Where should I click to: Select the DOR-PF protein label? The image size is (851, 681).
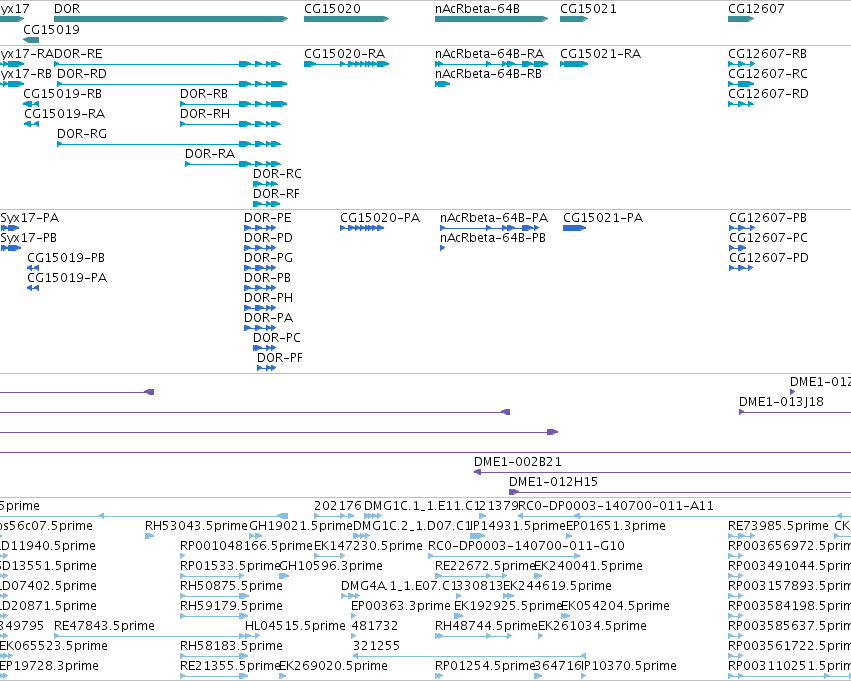[280, 359]
